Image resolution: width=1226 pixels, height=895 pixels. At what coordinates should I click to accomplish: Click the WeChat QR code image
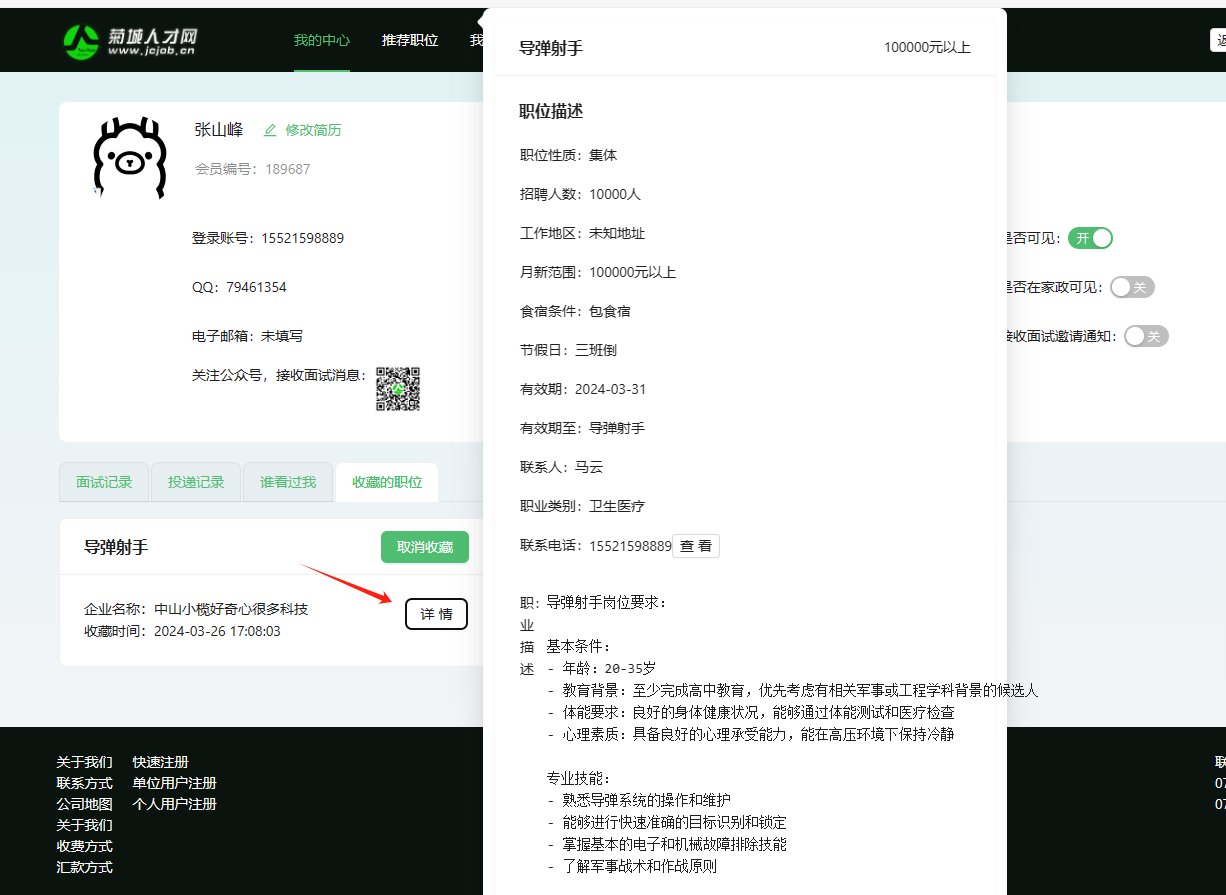pos(397,389)
